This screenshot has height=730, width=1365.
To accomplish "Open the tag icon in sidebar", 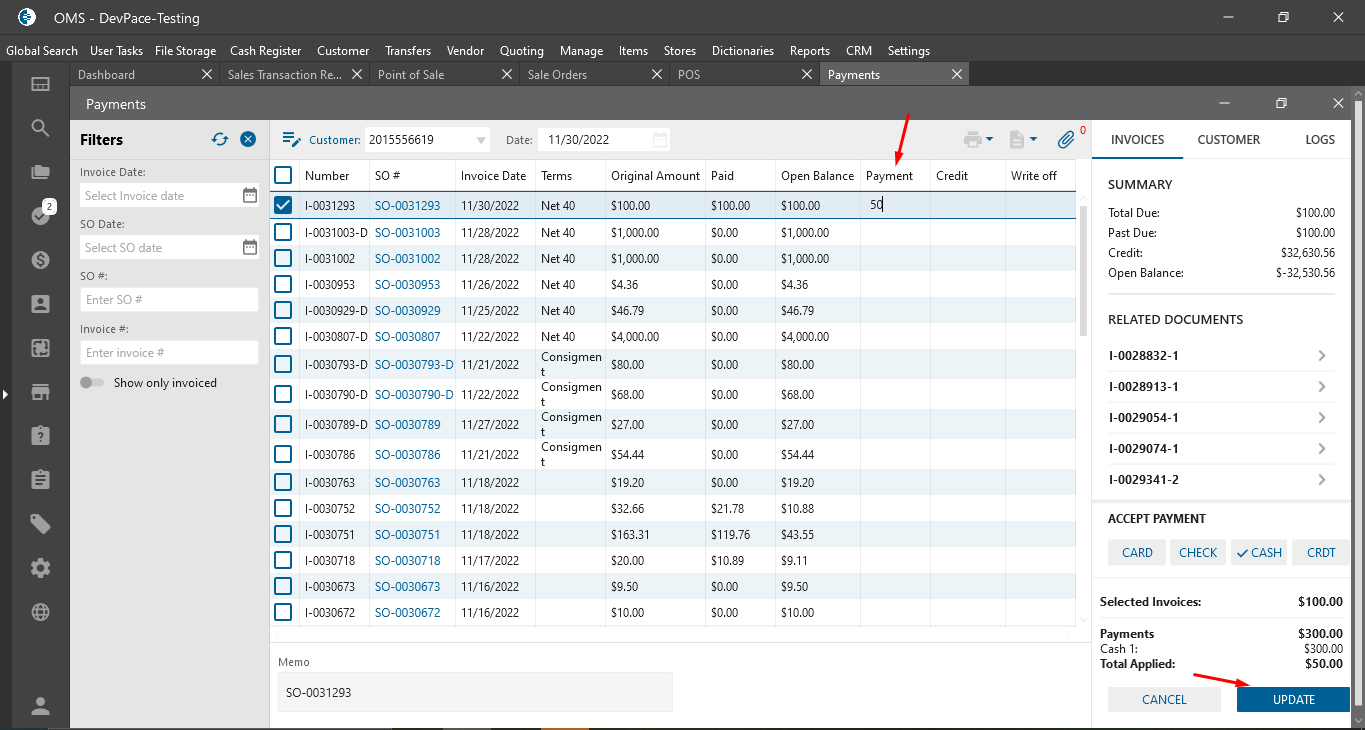I will point(40,524).
